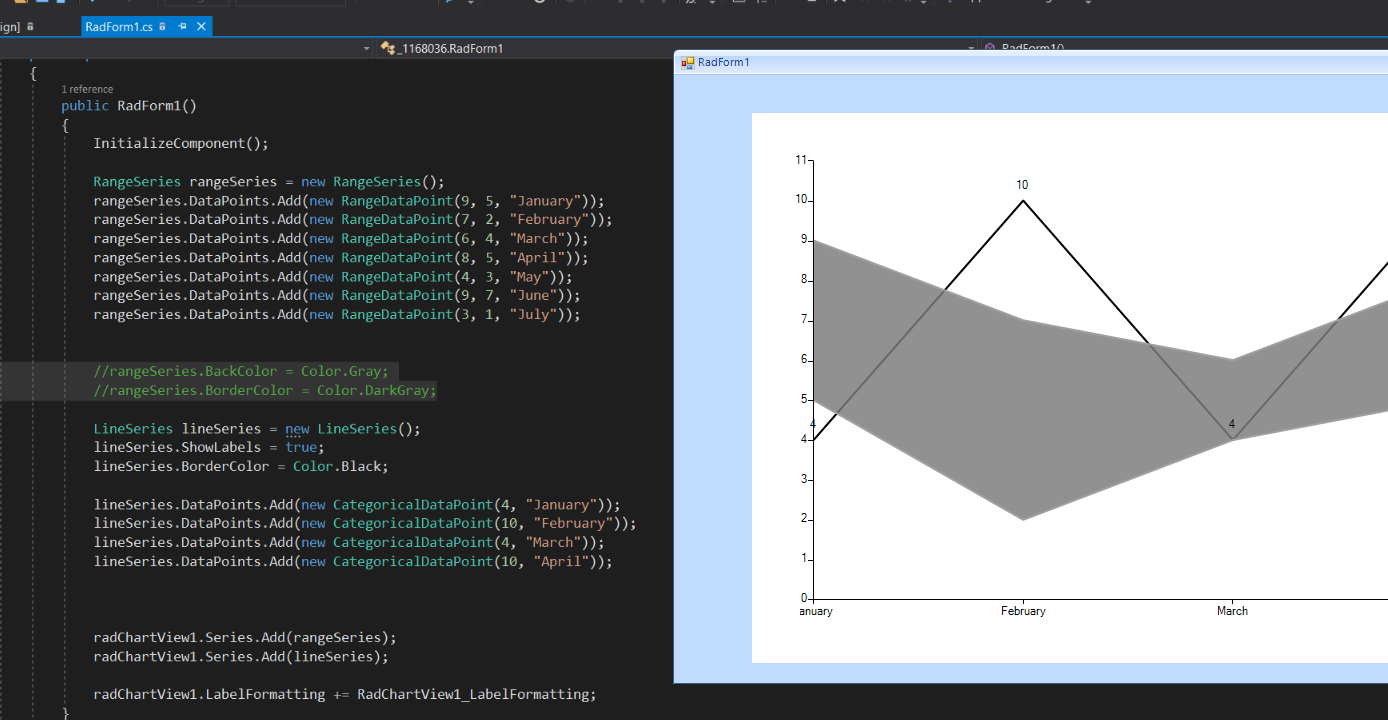Place cursor on InitializeComponent() line
The height and width of the screenshot is (720, 1388).
coord(181,143)
